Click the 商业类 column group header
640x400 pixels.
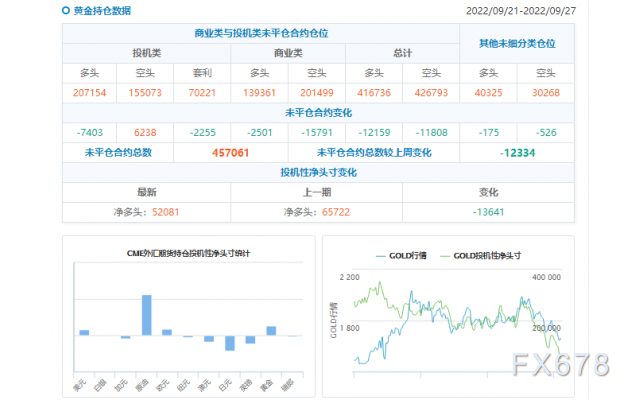[x=288, y=53]
